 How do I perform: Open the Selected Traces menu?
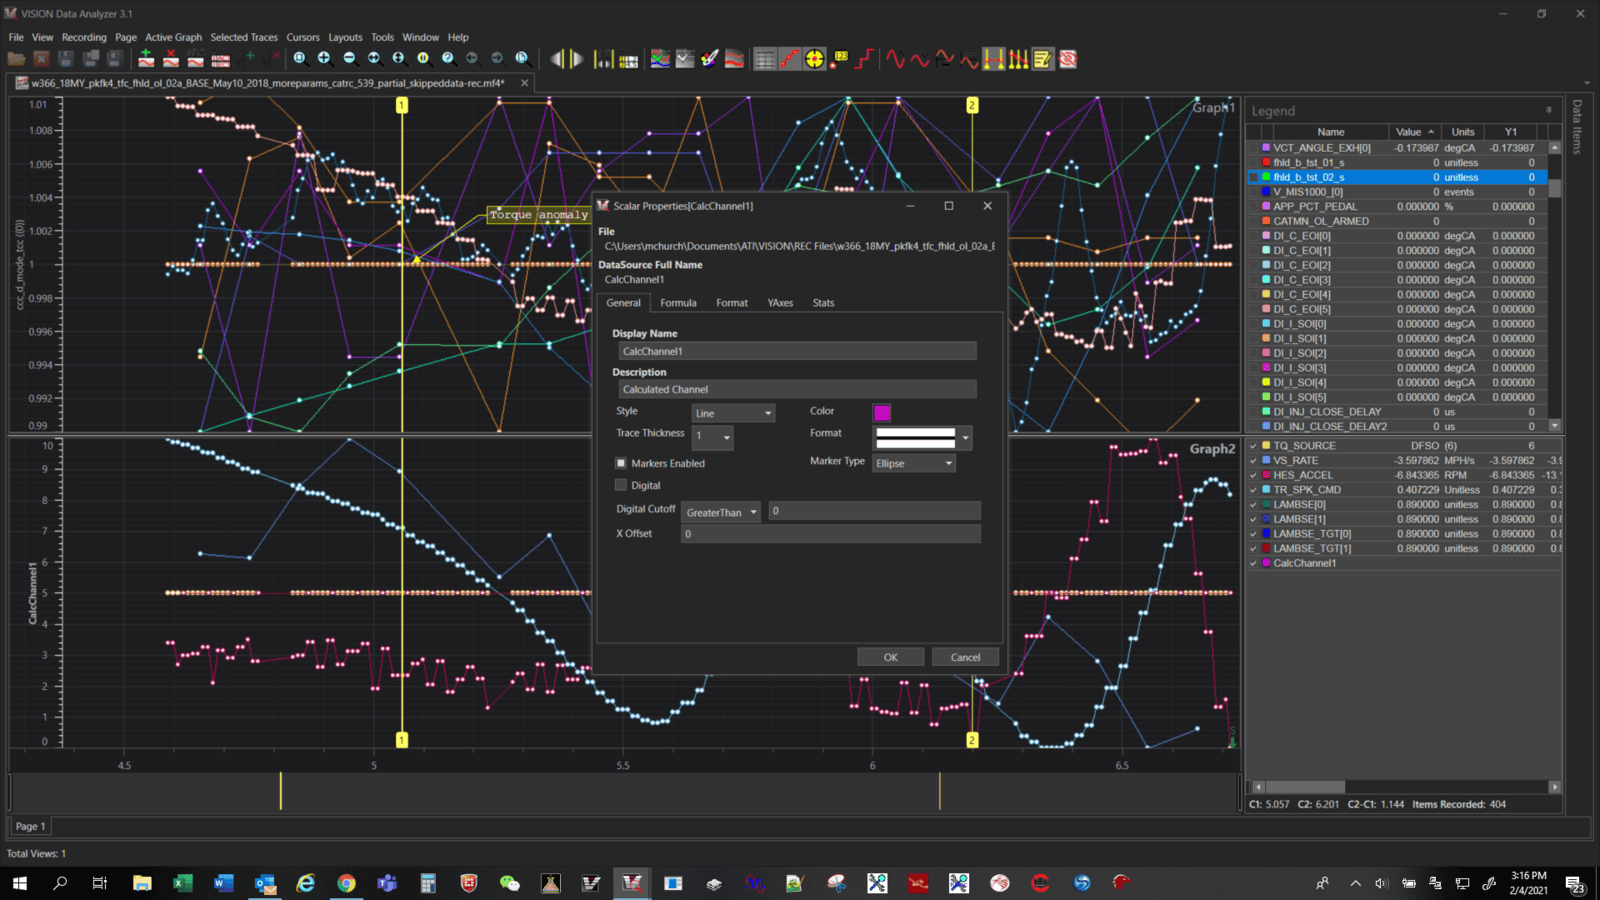pyautogui.click(x=244, y=37)
